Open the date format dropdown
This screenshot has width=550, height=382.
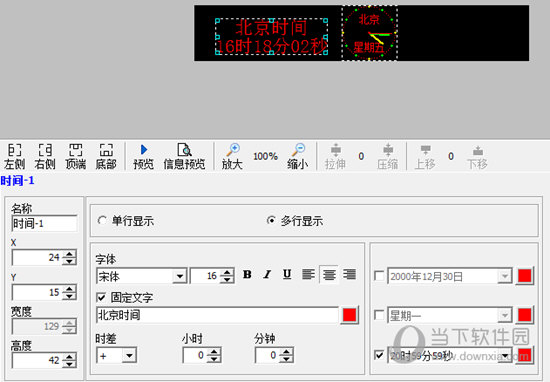tap(504, 276)
